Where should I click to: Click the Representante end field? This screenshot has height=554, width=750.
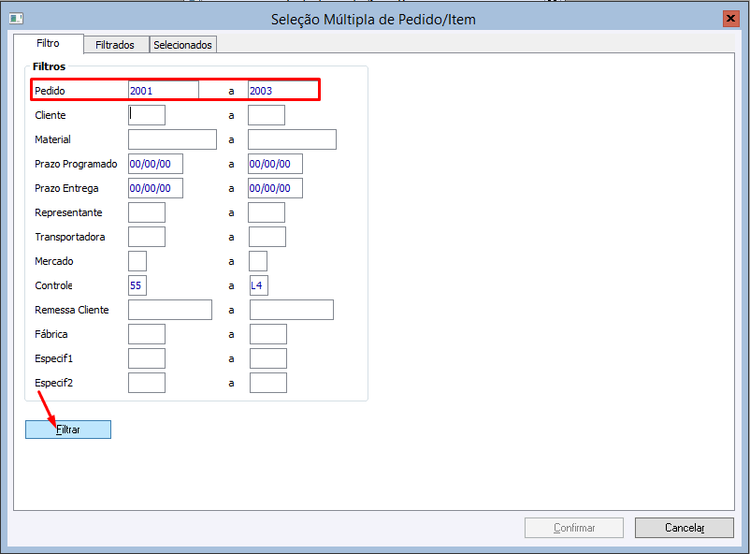tap(266, 212)
